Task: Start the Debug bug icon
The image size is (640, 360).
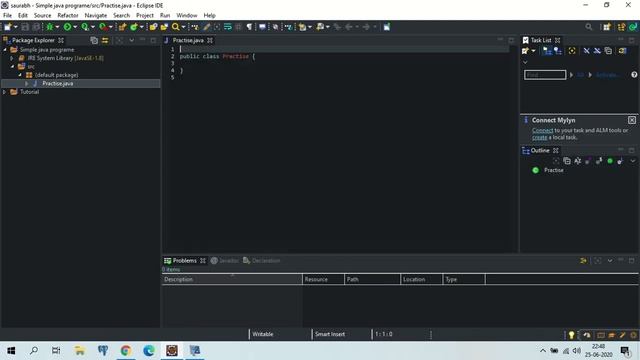Action: tap(49, 27)
